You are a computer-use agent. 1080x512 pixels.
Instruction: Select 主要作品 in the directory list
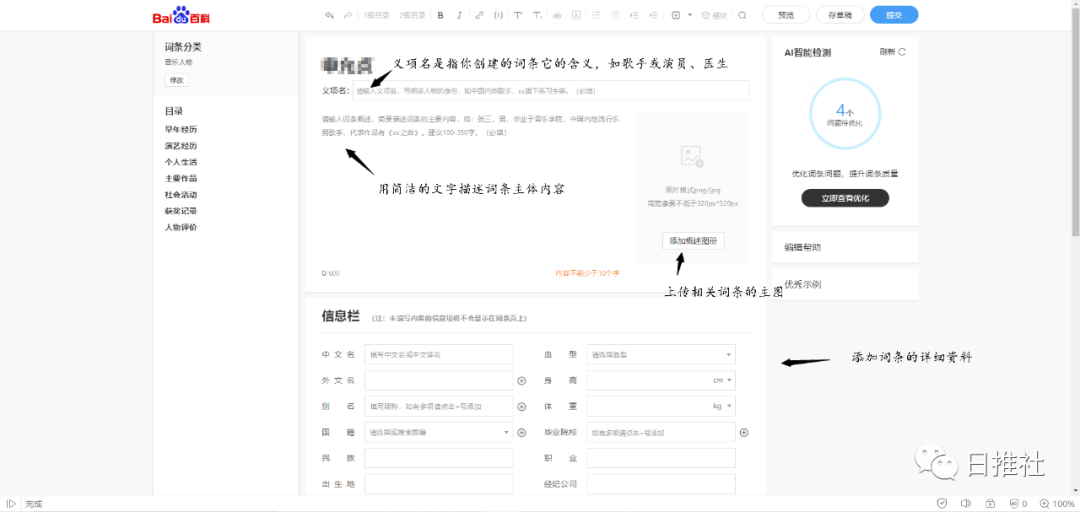tap(181, 178)
